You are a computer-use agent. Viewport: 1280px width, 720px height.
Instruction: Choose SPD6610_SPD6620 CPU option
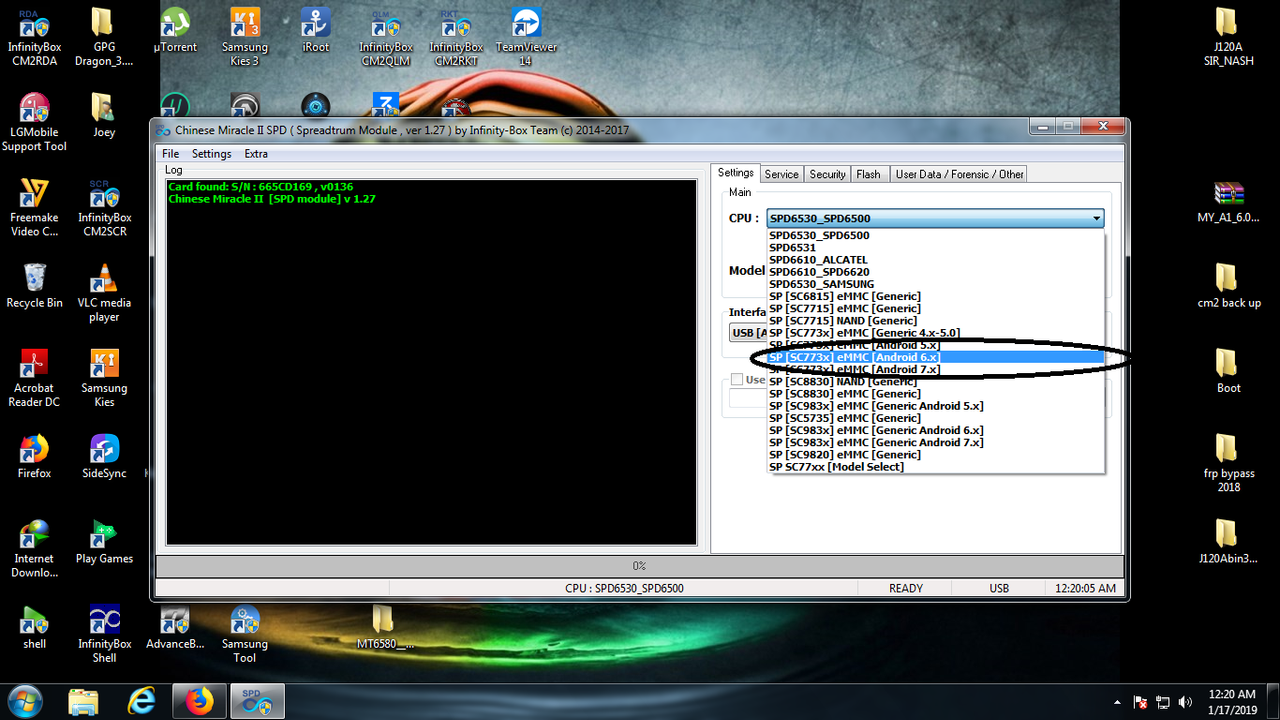coord(935,272)
